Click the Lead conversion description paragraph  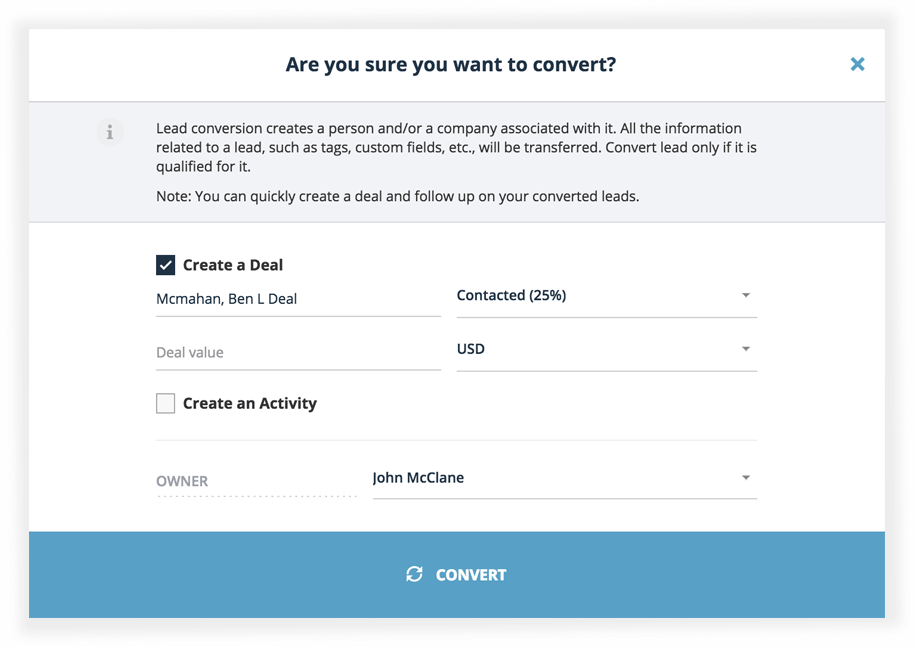click(449, 148)
